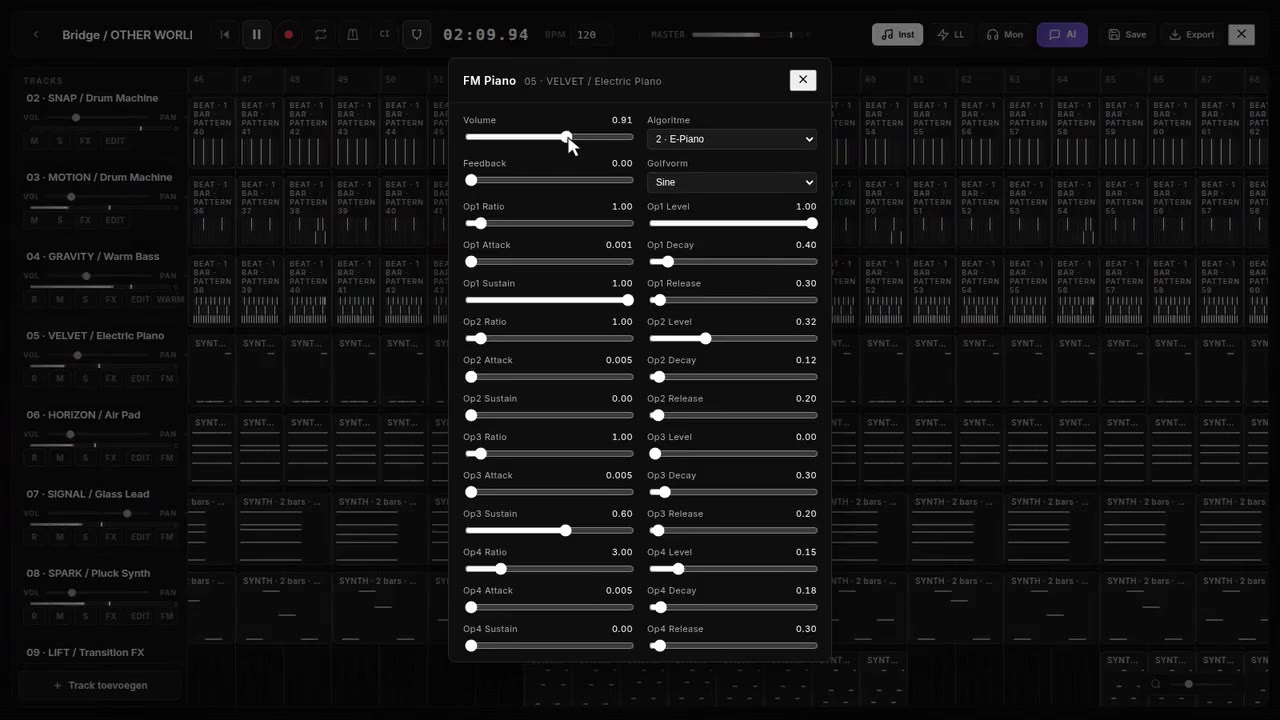Click the Op4 Ratio slider handle
1280x720 pixels.
coord(500,569)
